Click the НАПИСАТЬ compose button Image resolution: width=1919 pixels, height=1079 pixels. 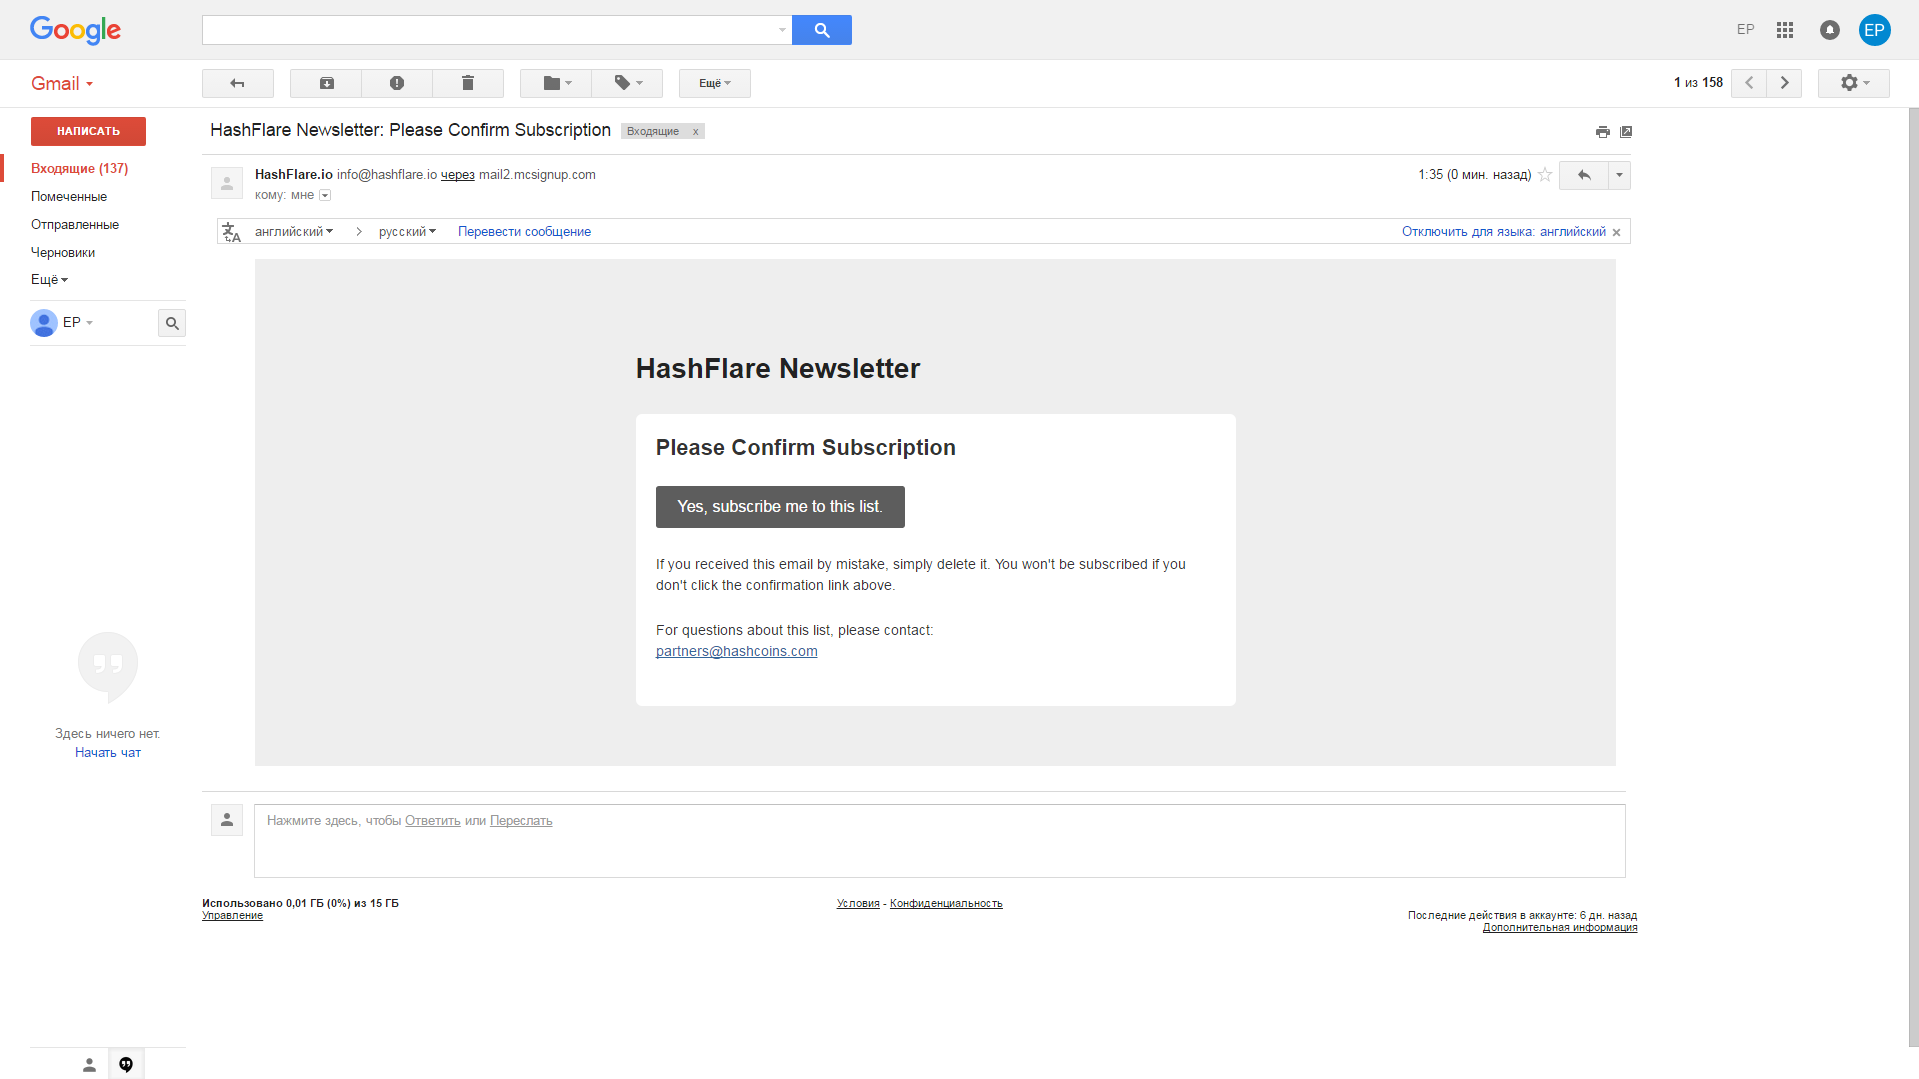88,131
